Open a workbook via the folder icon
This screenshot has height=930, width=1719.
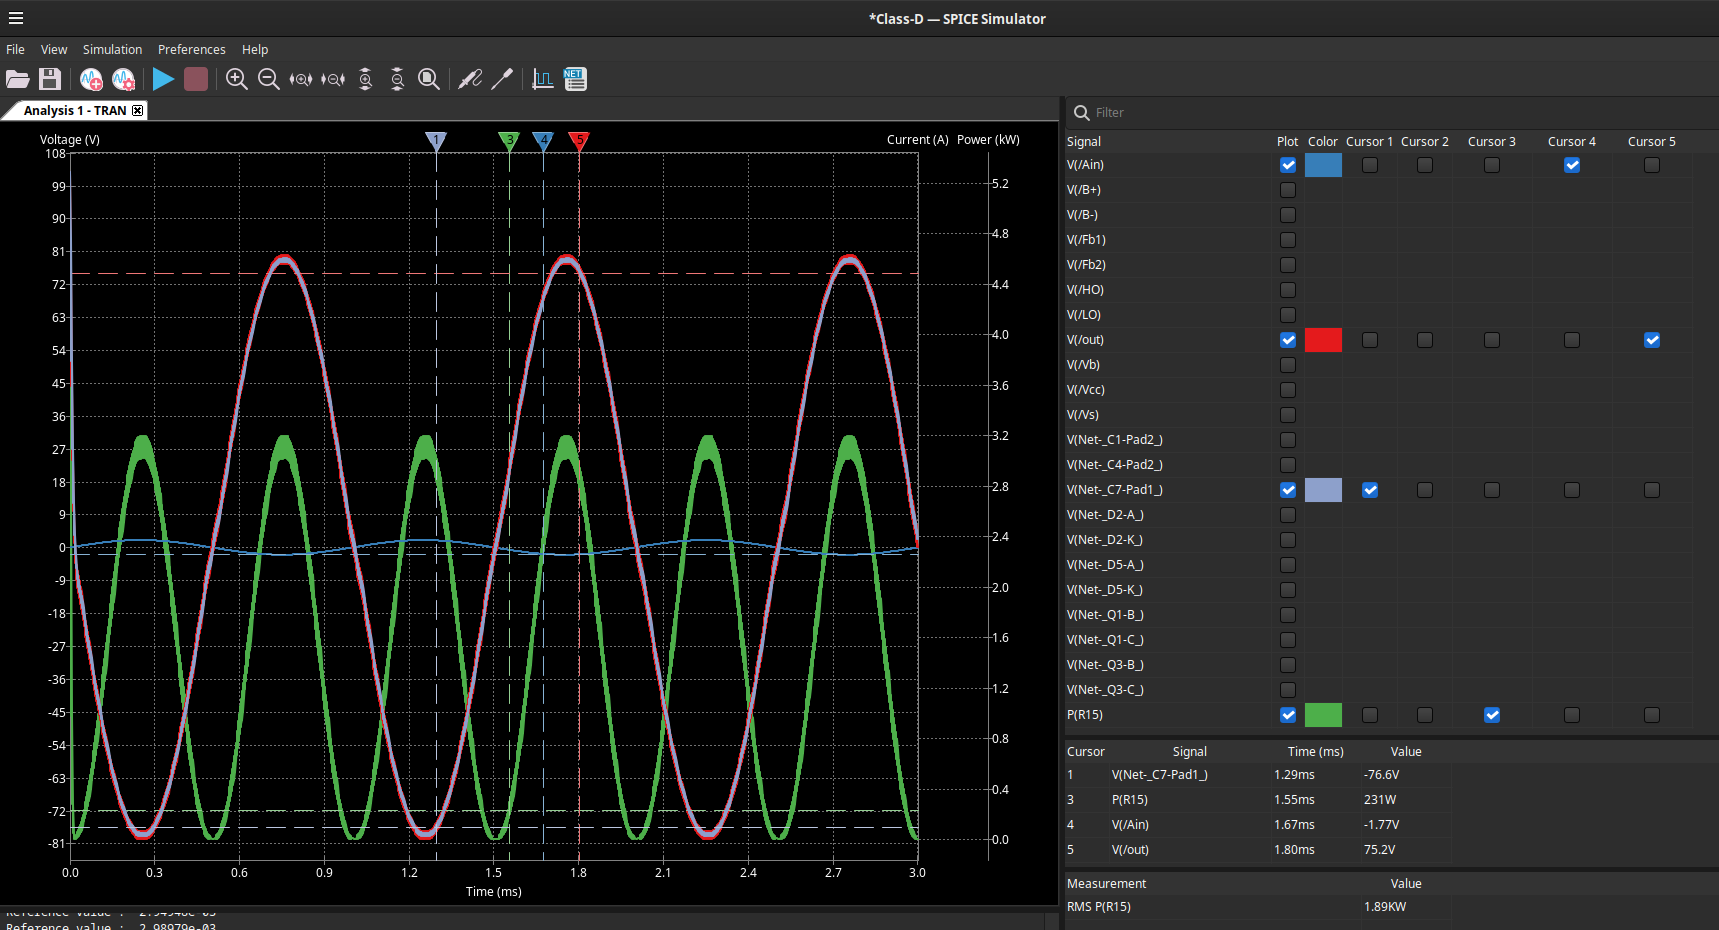tap(18, 79)
